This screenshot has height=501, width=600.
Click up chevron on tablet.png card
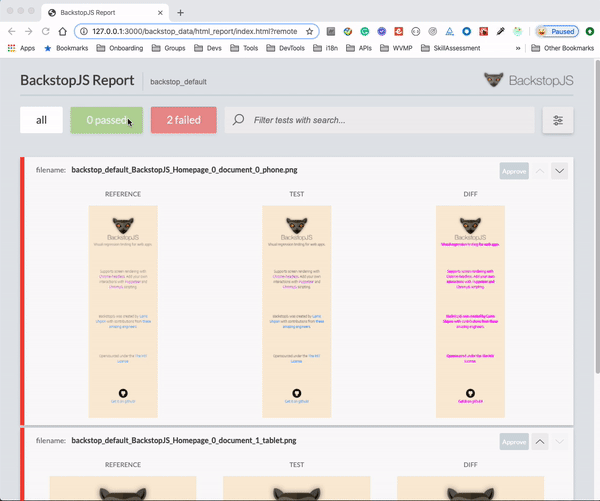(540, 442)
